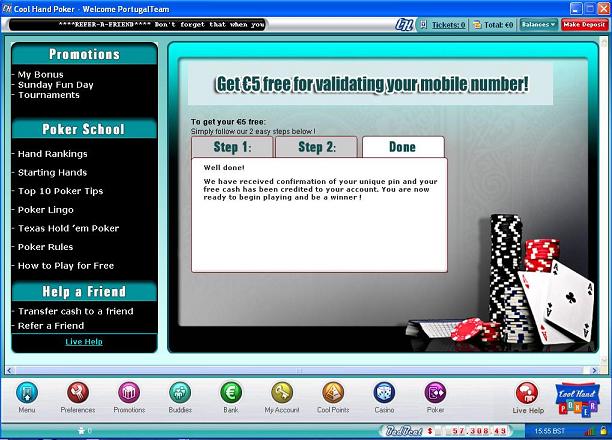The width and height of the screenshot is (612, 440).
Task: Click the CH logo in top bar
Action: pos(404,25)
